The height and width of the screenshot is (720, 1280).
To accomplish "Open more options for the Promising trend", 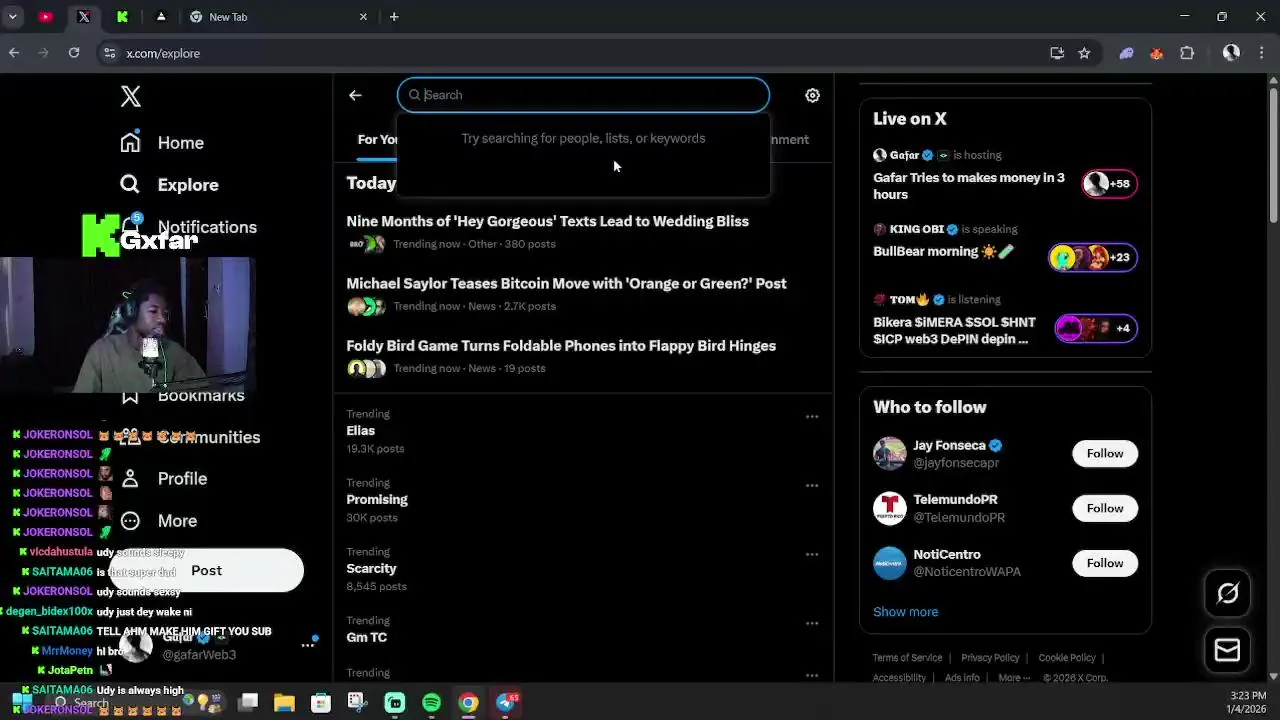I will coord(812,485).
